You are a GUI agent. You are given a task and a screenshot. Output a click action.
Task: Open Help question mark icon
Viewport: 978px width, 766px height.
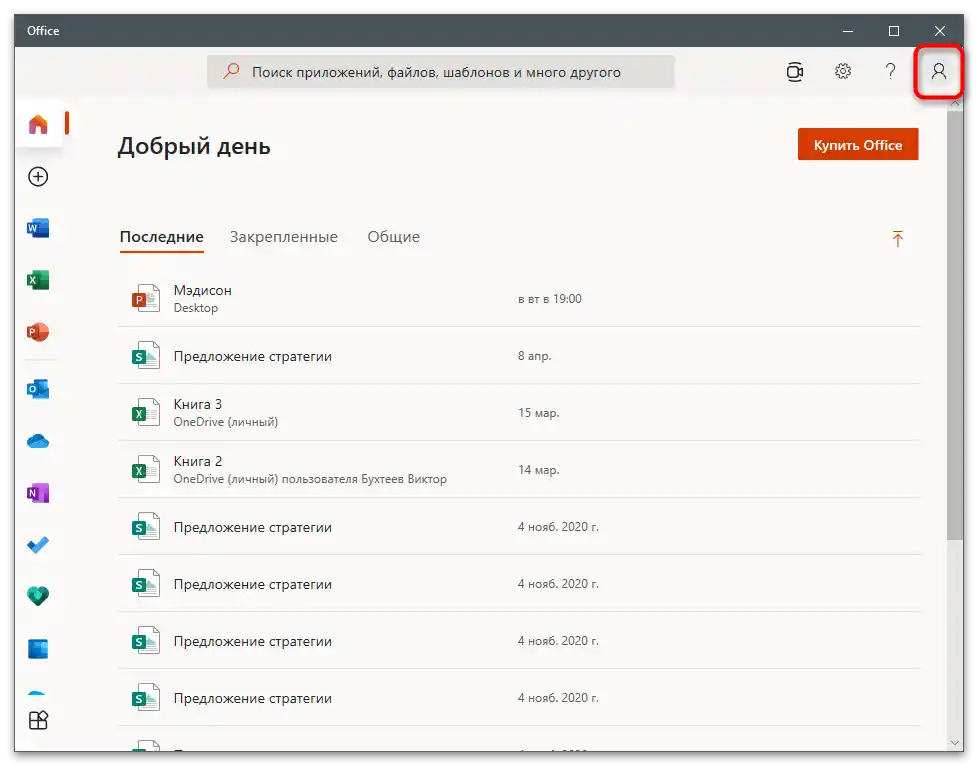point(891,72)
